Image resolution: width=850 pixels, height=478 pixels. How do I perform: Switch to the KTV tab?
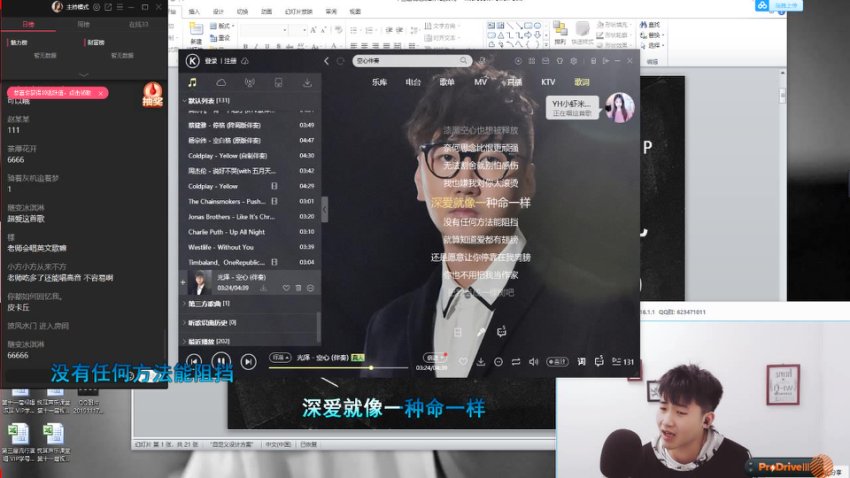coord(548,82)
